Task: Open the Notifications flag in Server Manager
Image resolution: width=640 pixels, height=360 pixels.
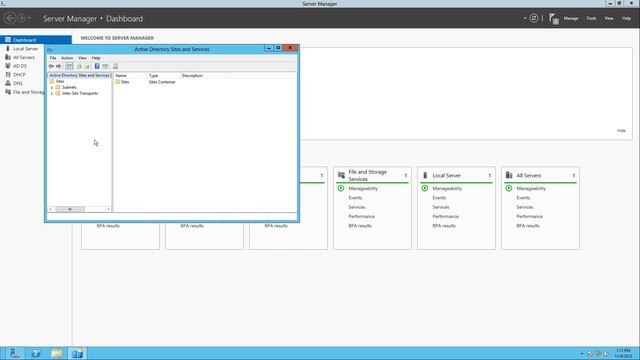Action: (x=553, y=18)
